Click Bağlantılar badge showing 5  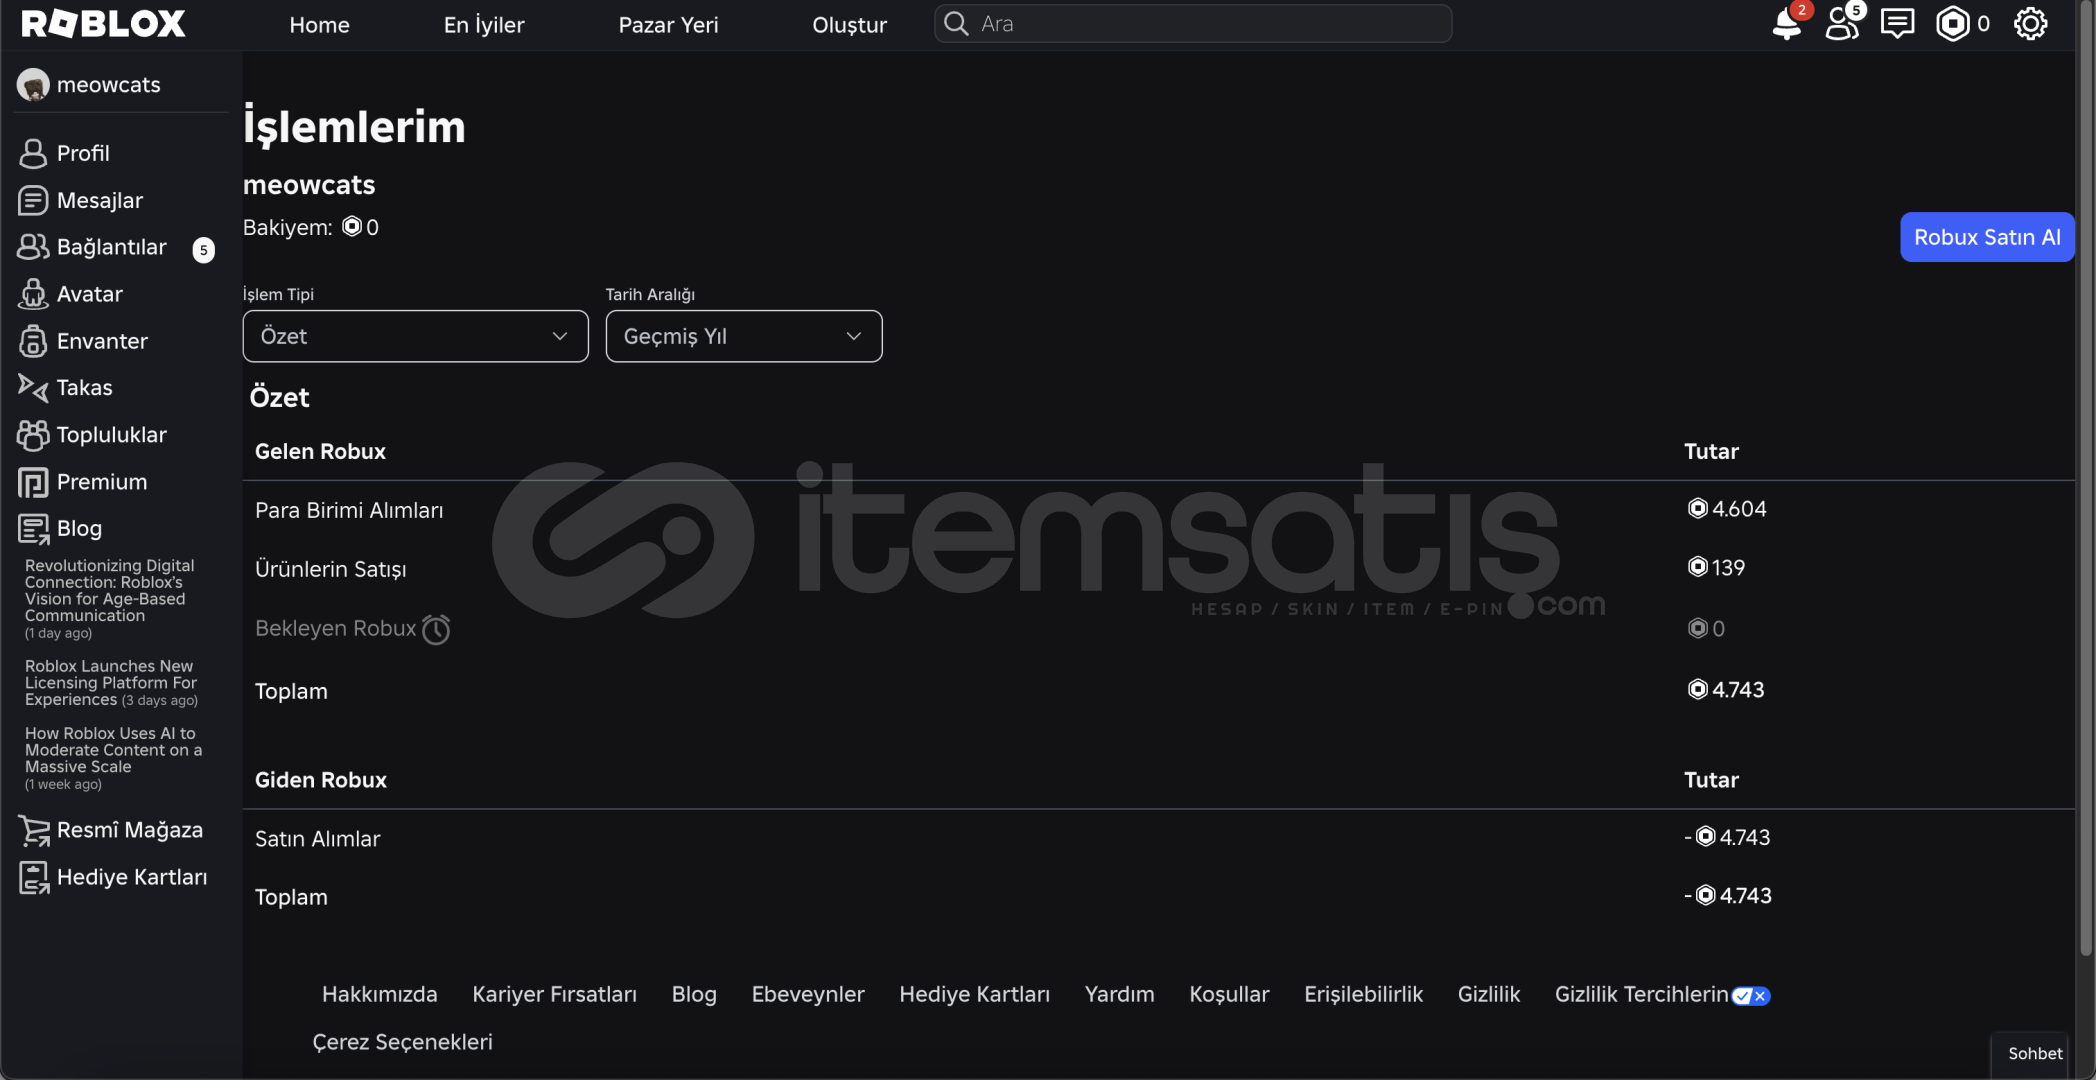point(203,250)
